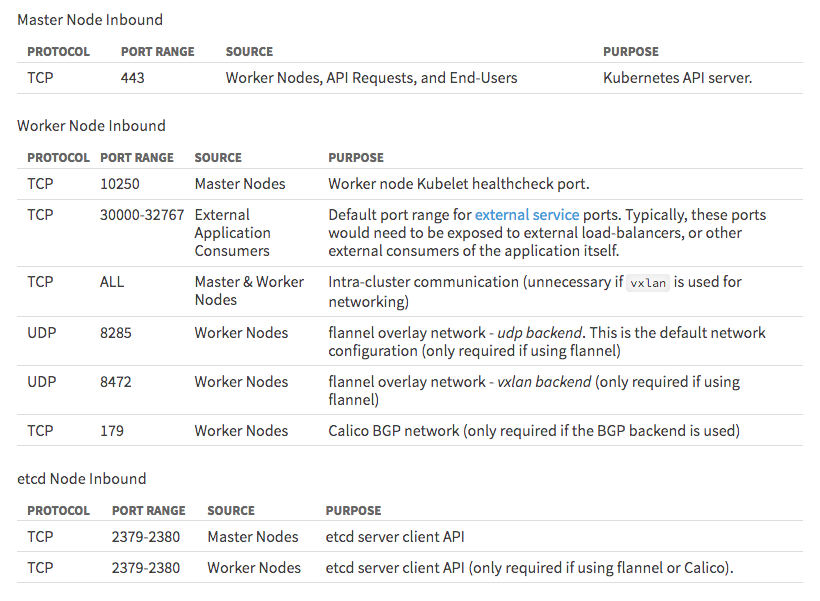This screenshot has width=820, height=601.
Task: Click the ALL port range cell
Action: tap(112, 282)
